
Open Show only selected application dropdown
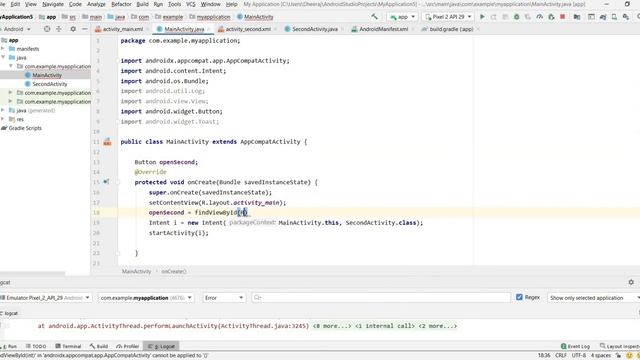tap(593, 298)
